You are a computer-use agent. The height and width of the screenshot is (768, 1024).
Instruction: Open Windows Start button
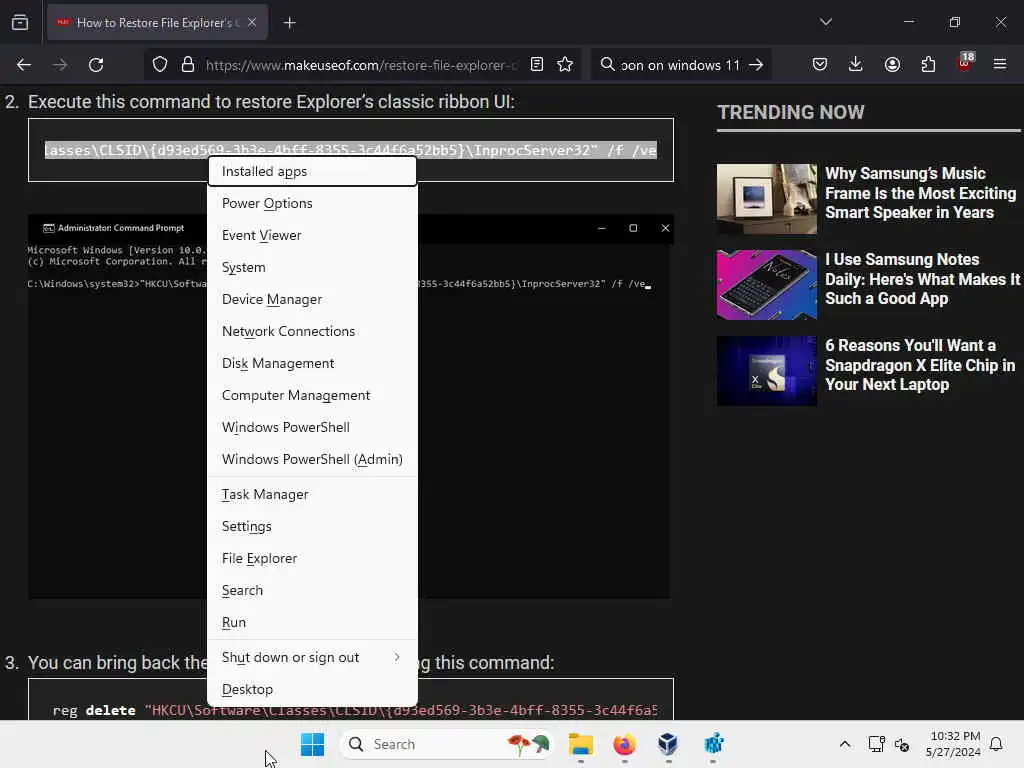312,744
